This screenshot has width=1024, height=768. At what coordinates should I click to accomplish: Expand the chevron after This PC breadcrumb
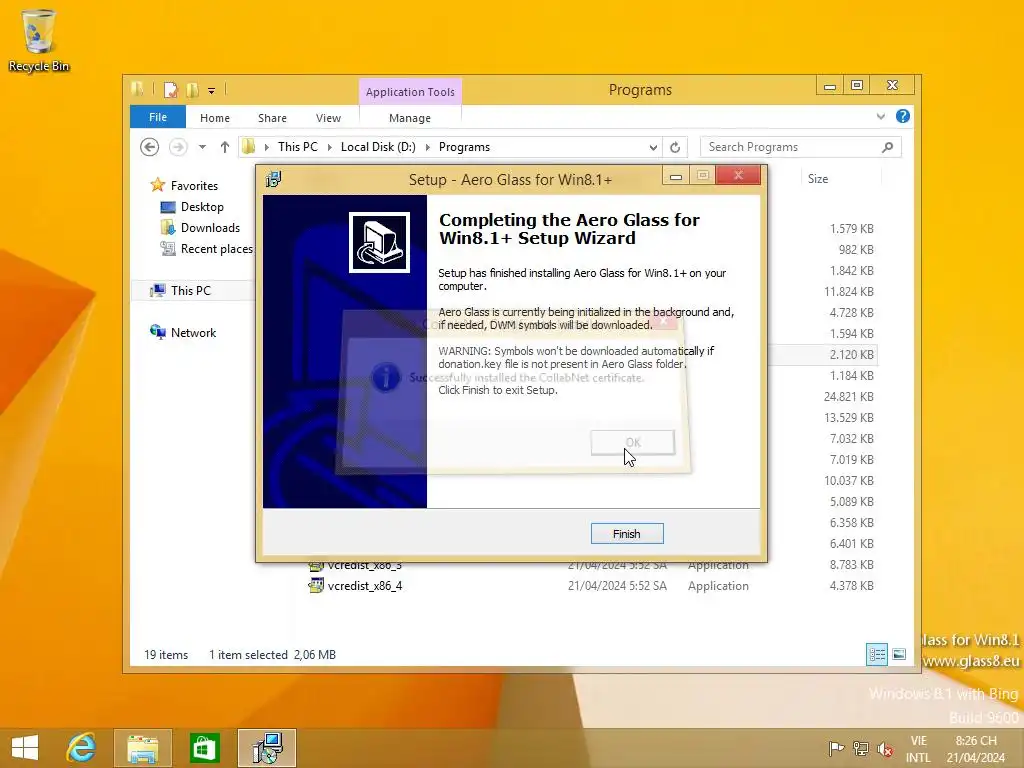(x=330, y=147)
